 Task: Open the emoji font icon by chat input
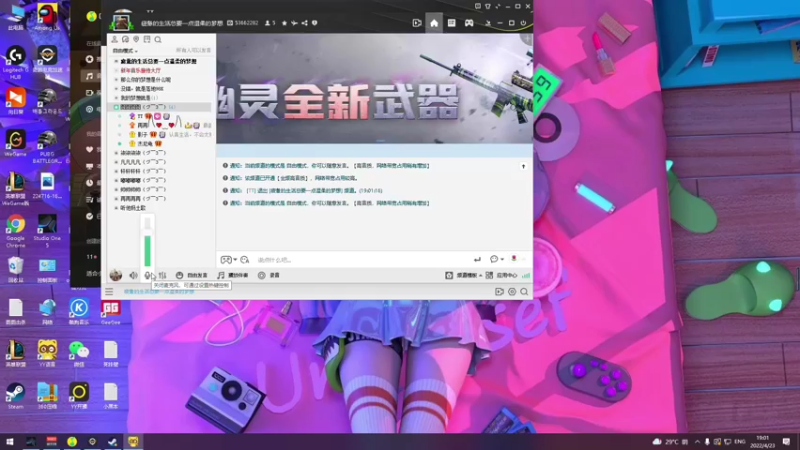pos(245,260)
